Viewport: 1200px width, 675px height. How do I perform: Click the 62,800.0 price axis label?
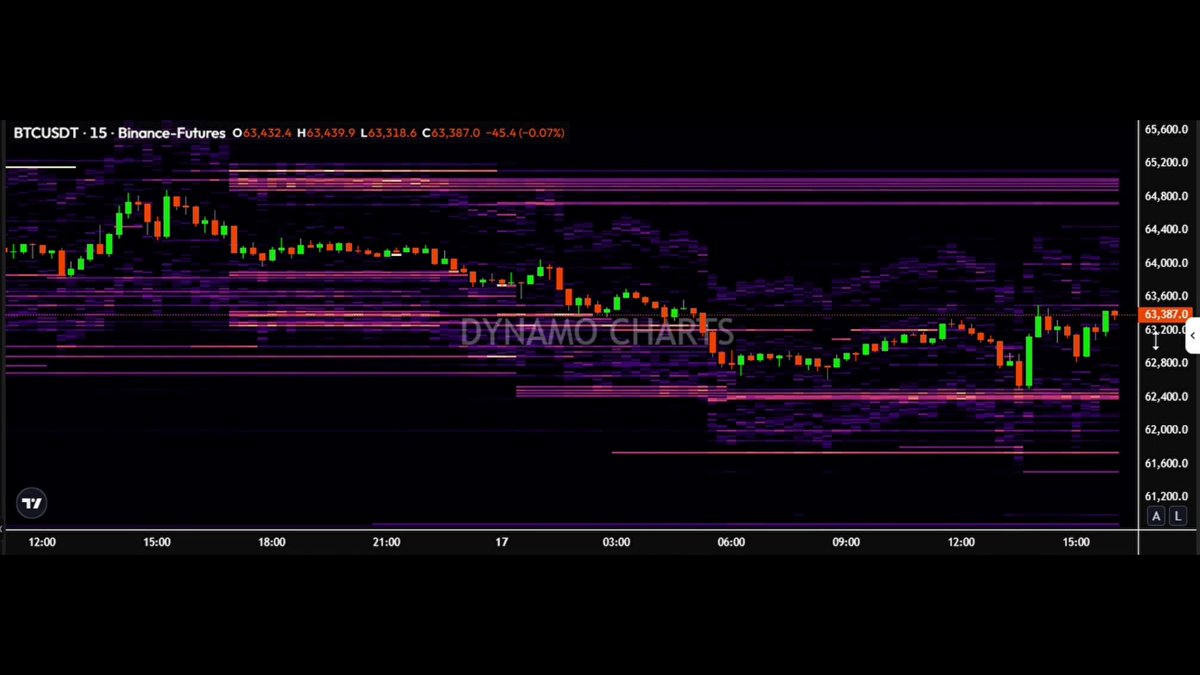1166,363
